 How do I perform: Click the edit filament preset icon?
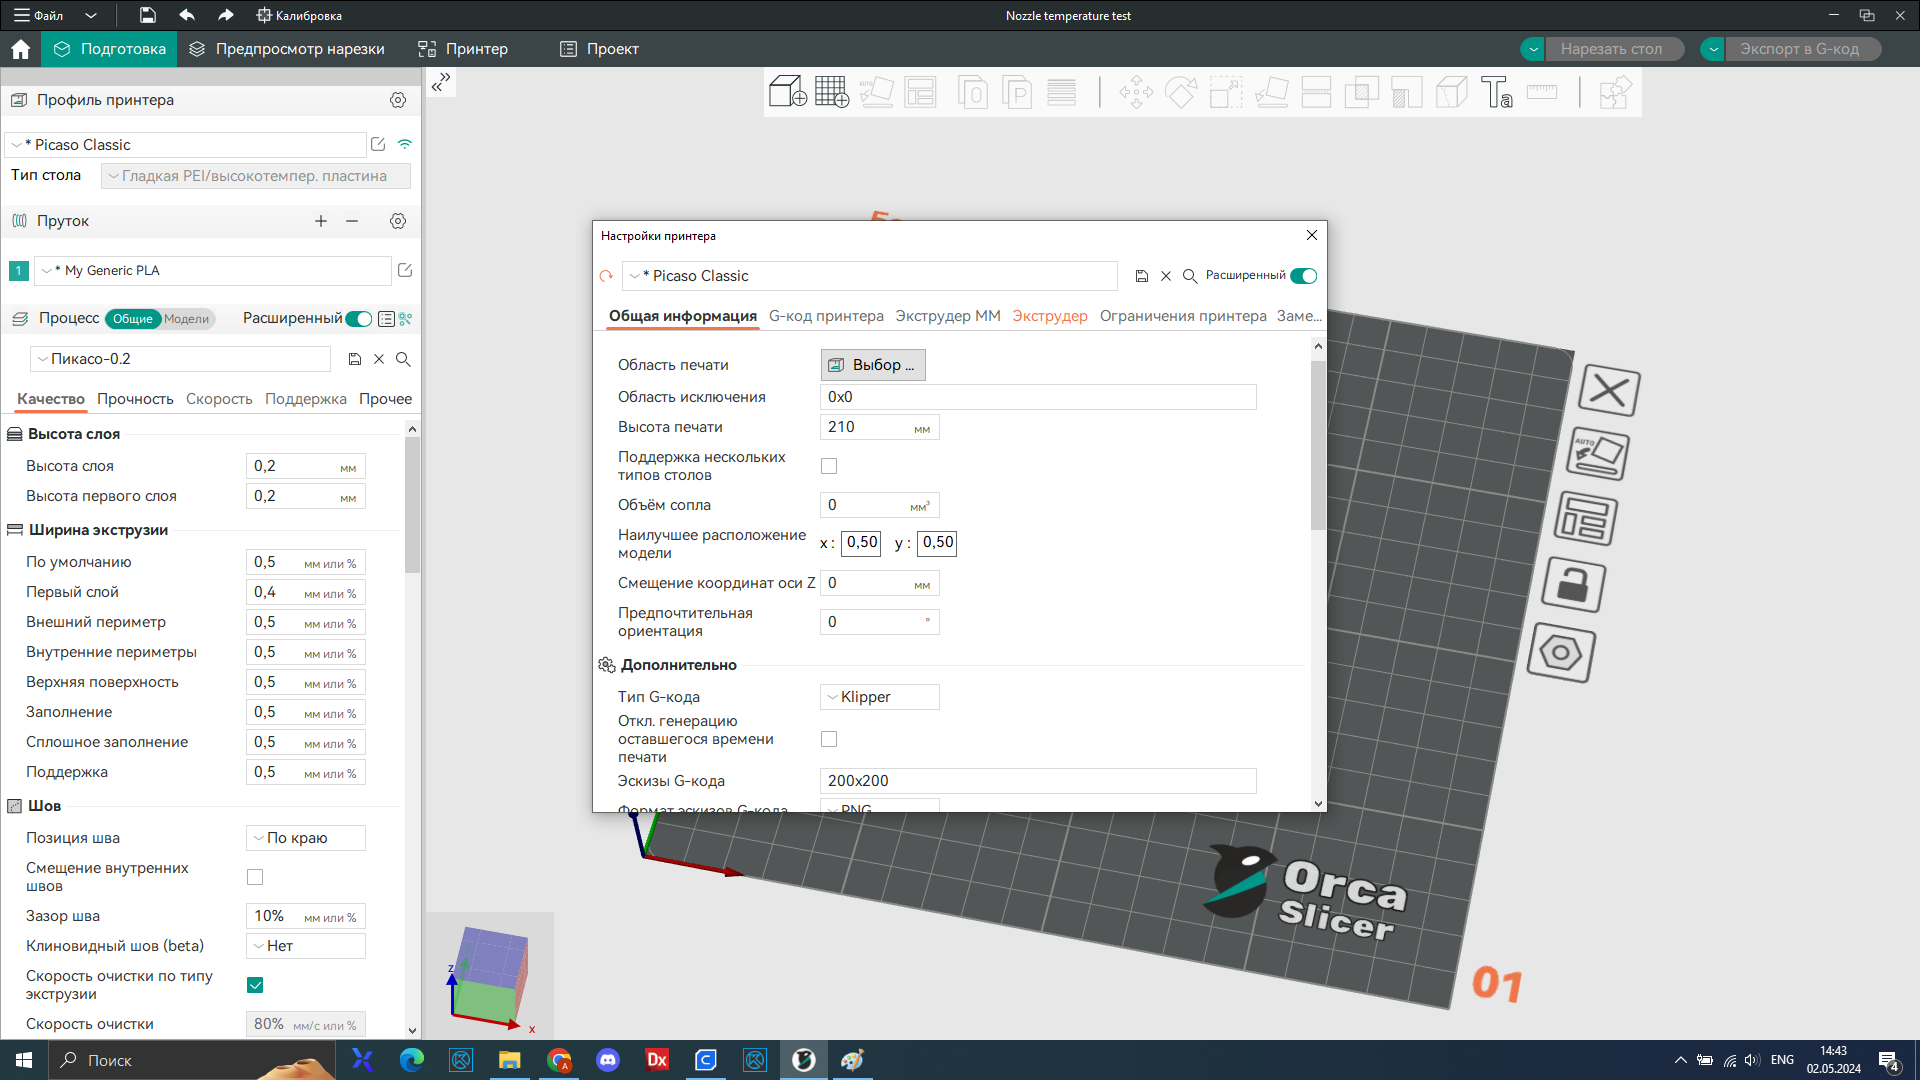405,270
